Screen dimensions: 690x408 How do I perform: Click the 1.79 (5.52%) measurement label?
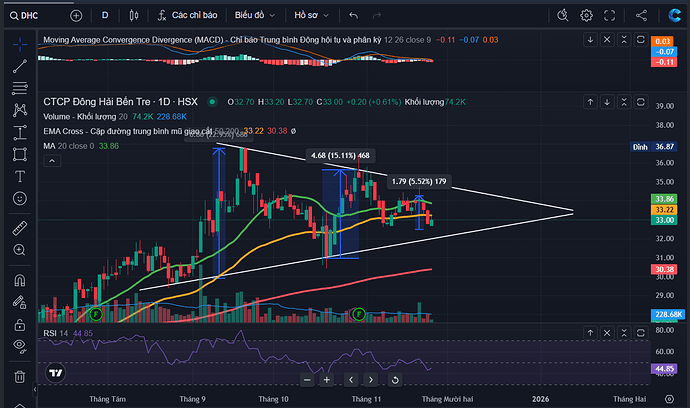[419, 181]
